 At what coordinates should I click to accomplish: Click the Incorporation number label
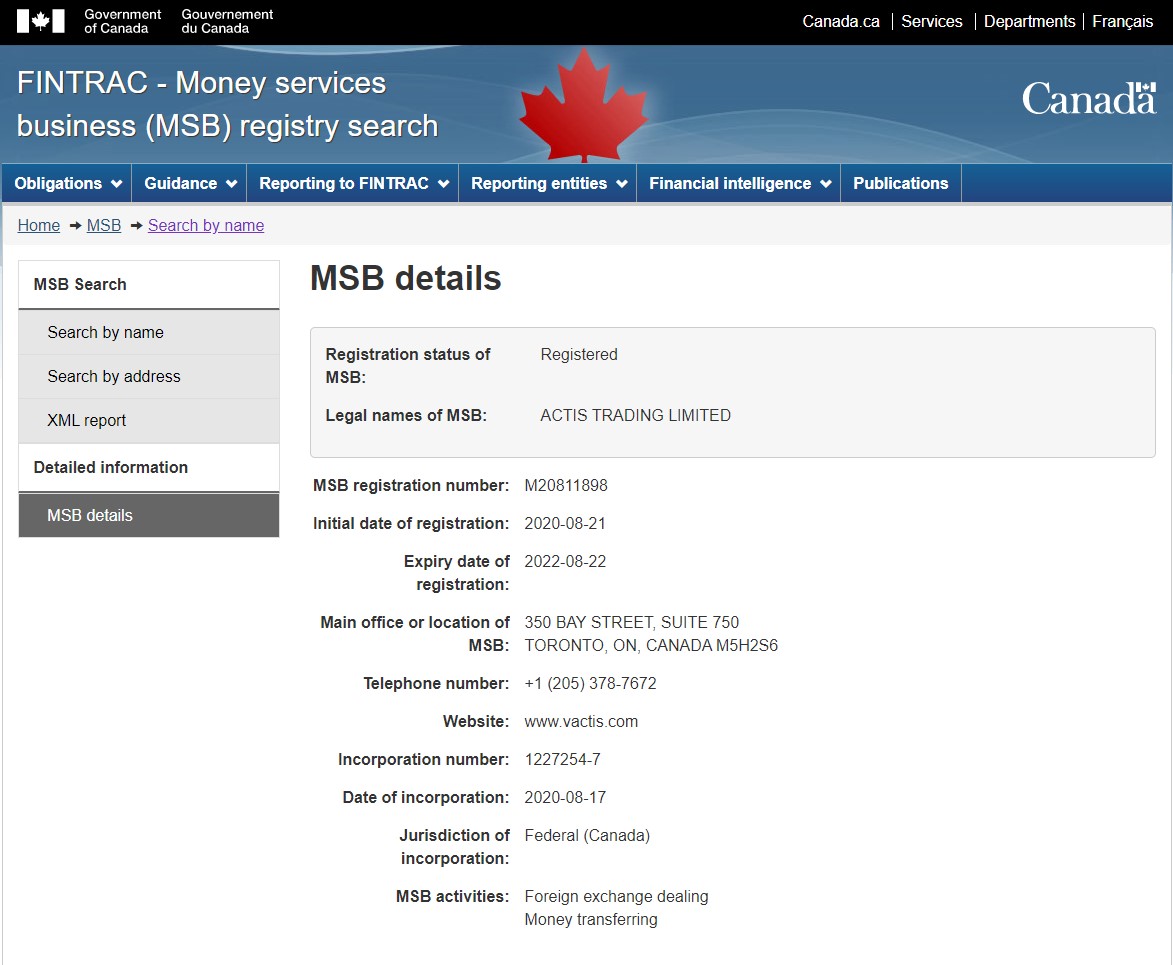coord(423,760)
